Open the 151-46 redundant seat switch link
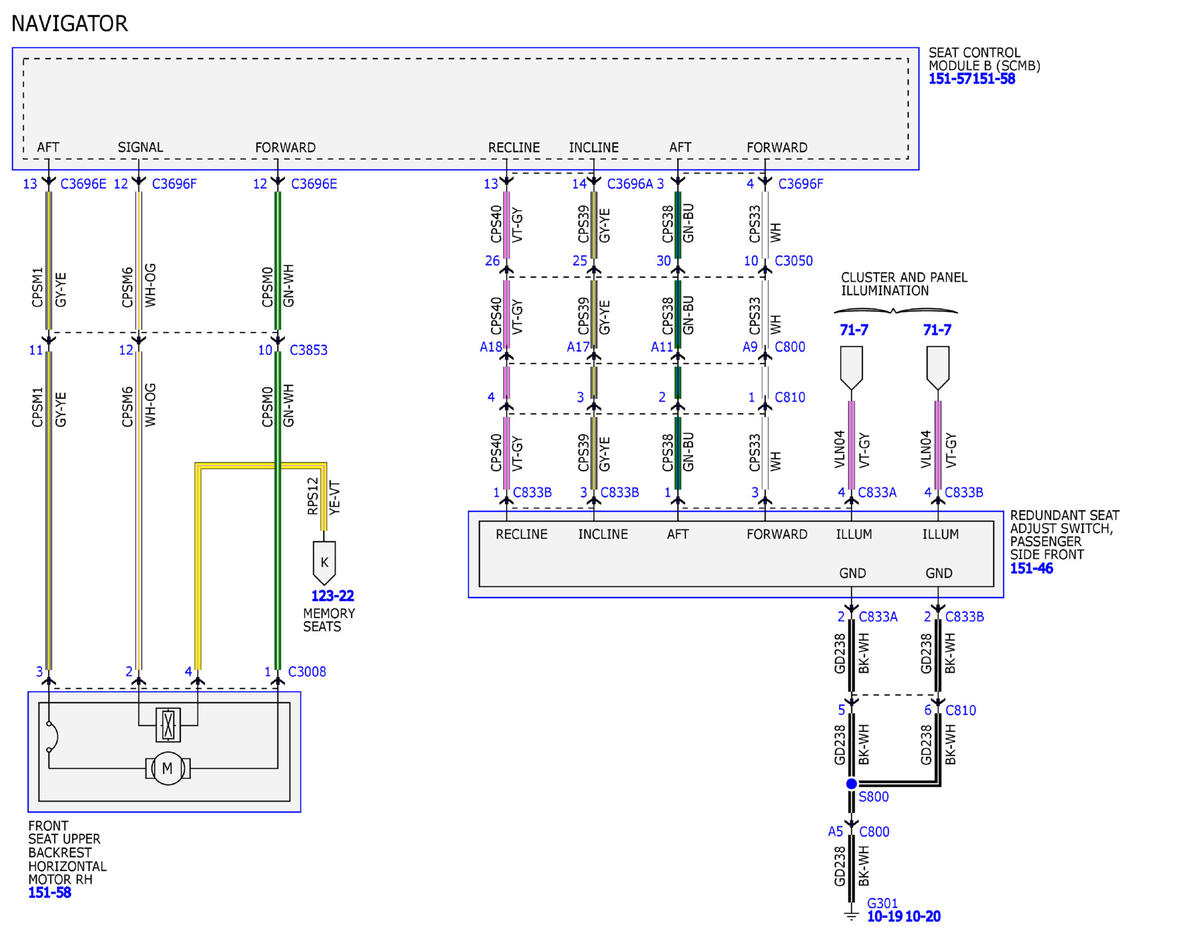 pos(1031,568)
